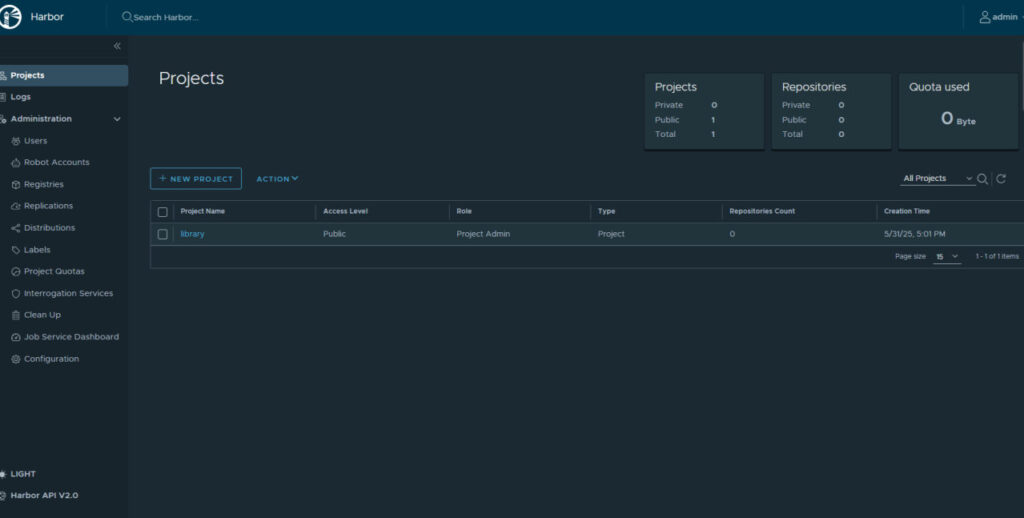Screen dimensions: 1024x518
Task: Open Job Service Dashboard
Action: [71, 337]
